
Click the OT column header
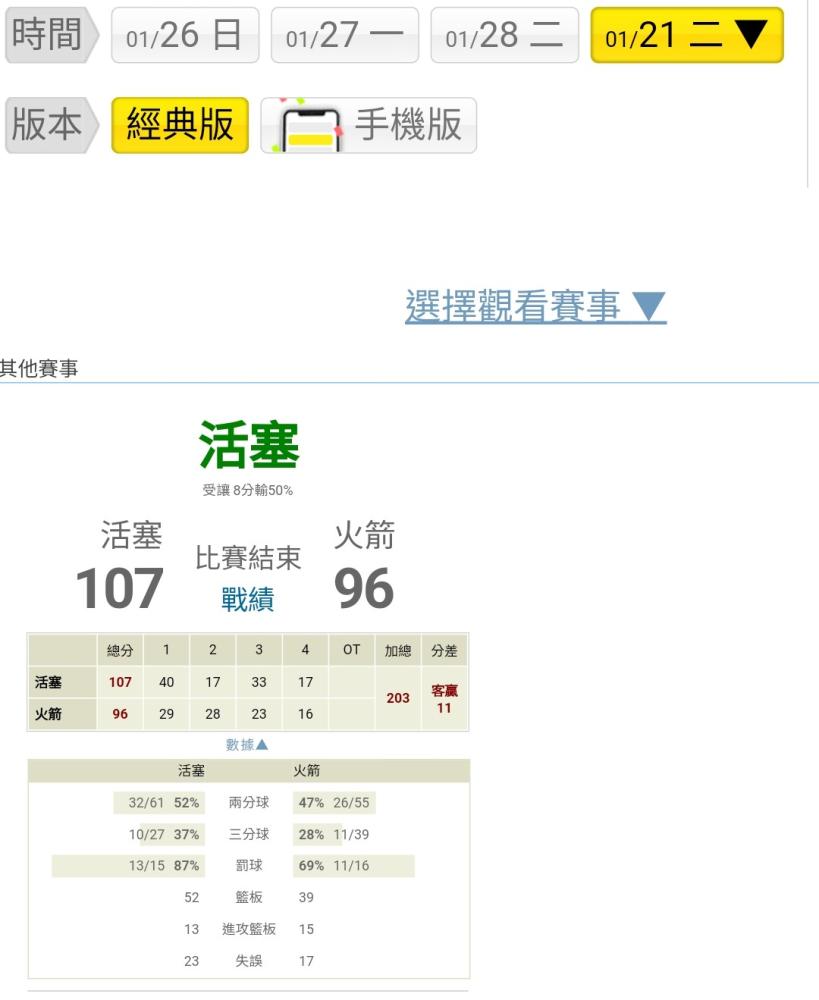351,650
